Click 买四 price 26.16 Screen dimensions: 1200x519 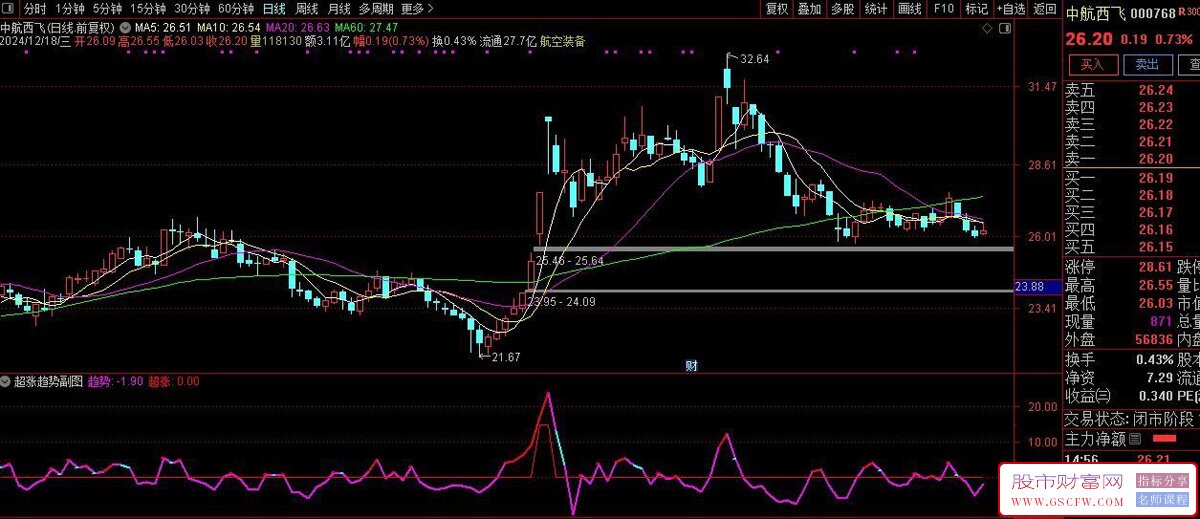[1155, 230]
